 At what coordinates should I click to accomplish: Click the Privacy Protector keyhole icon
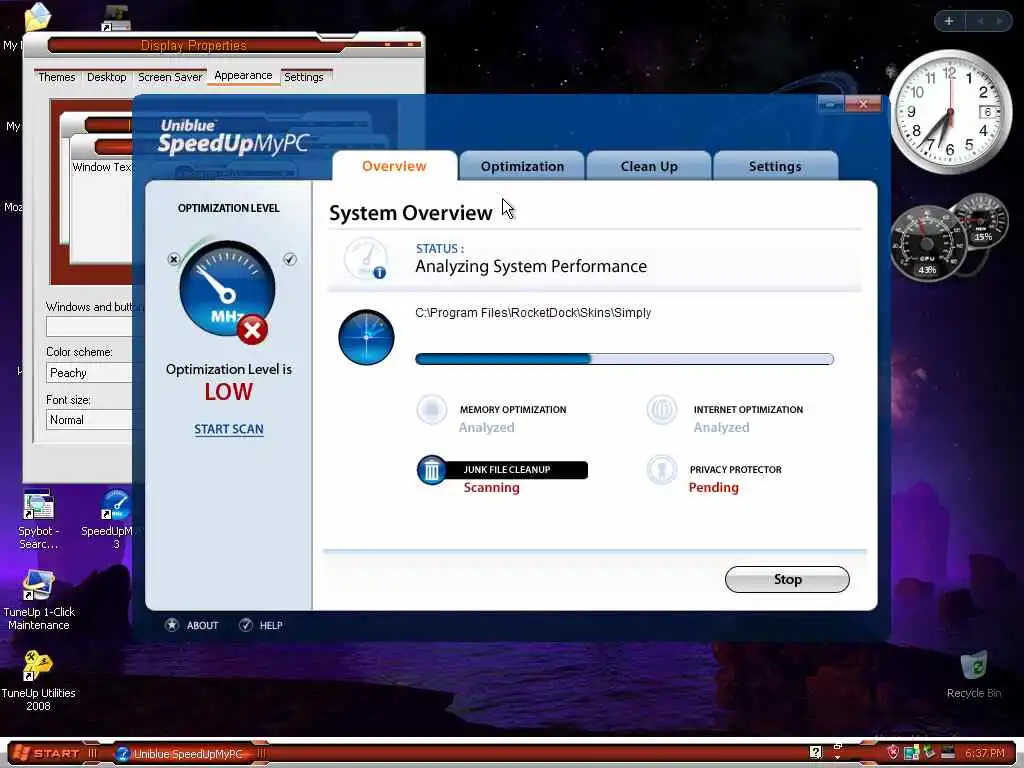click(662, 470)
